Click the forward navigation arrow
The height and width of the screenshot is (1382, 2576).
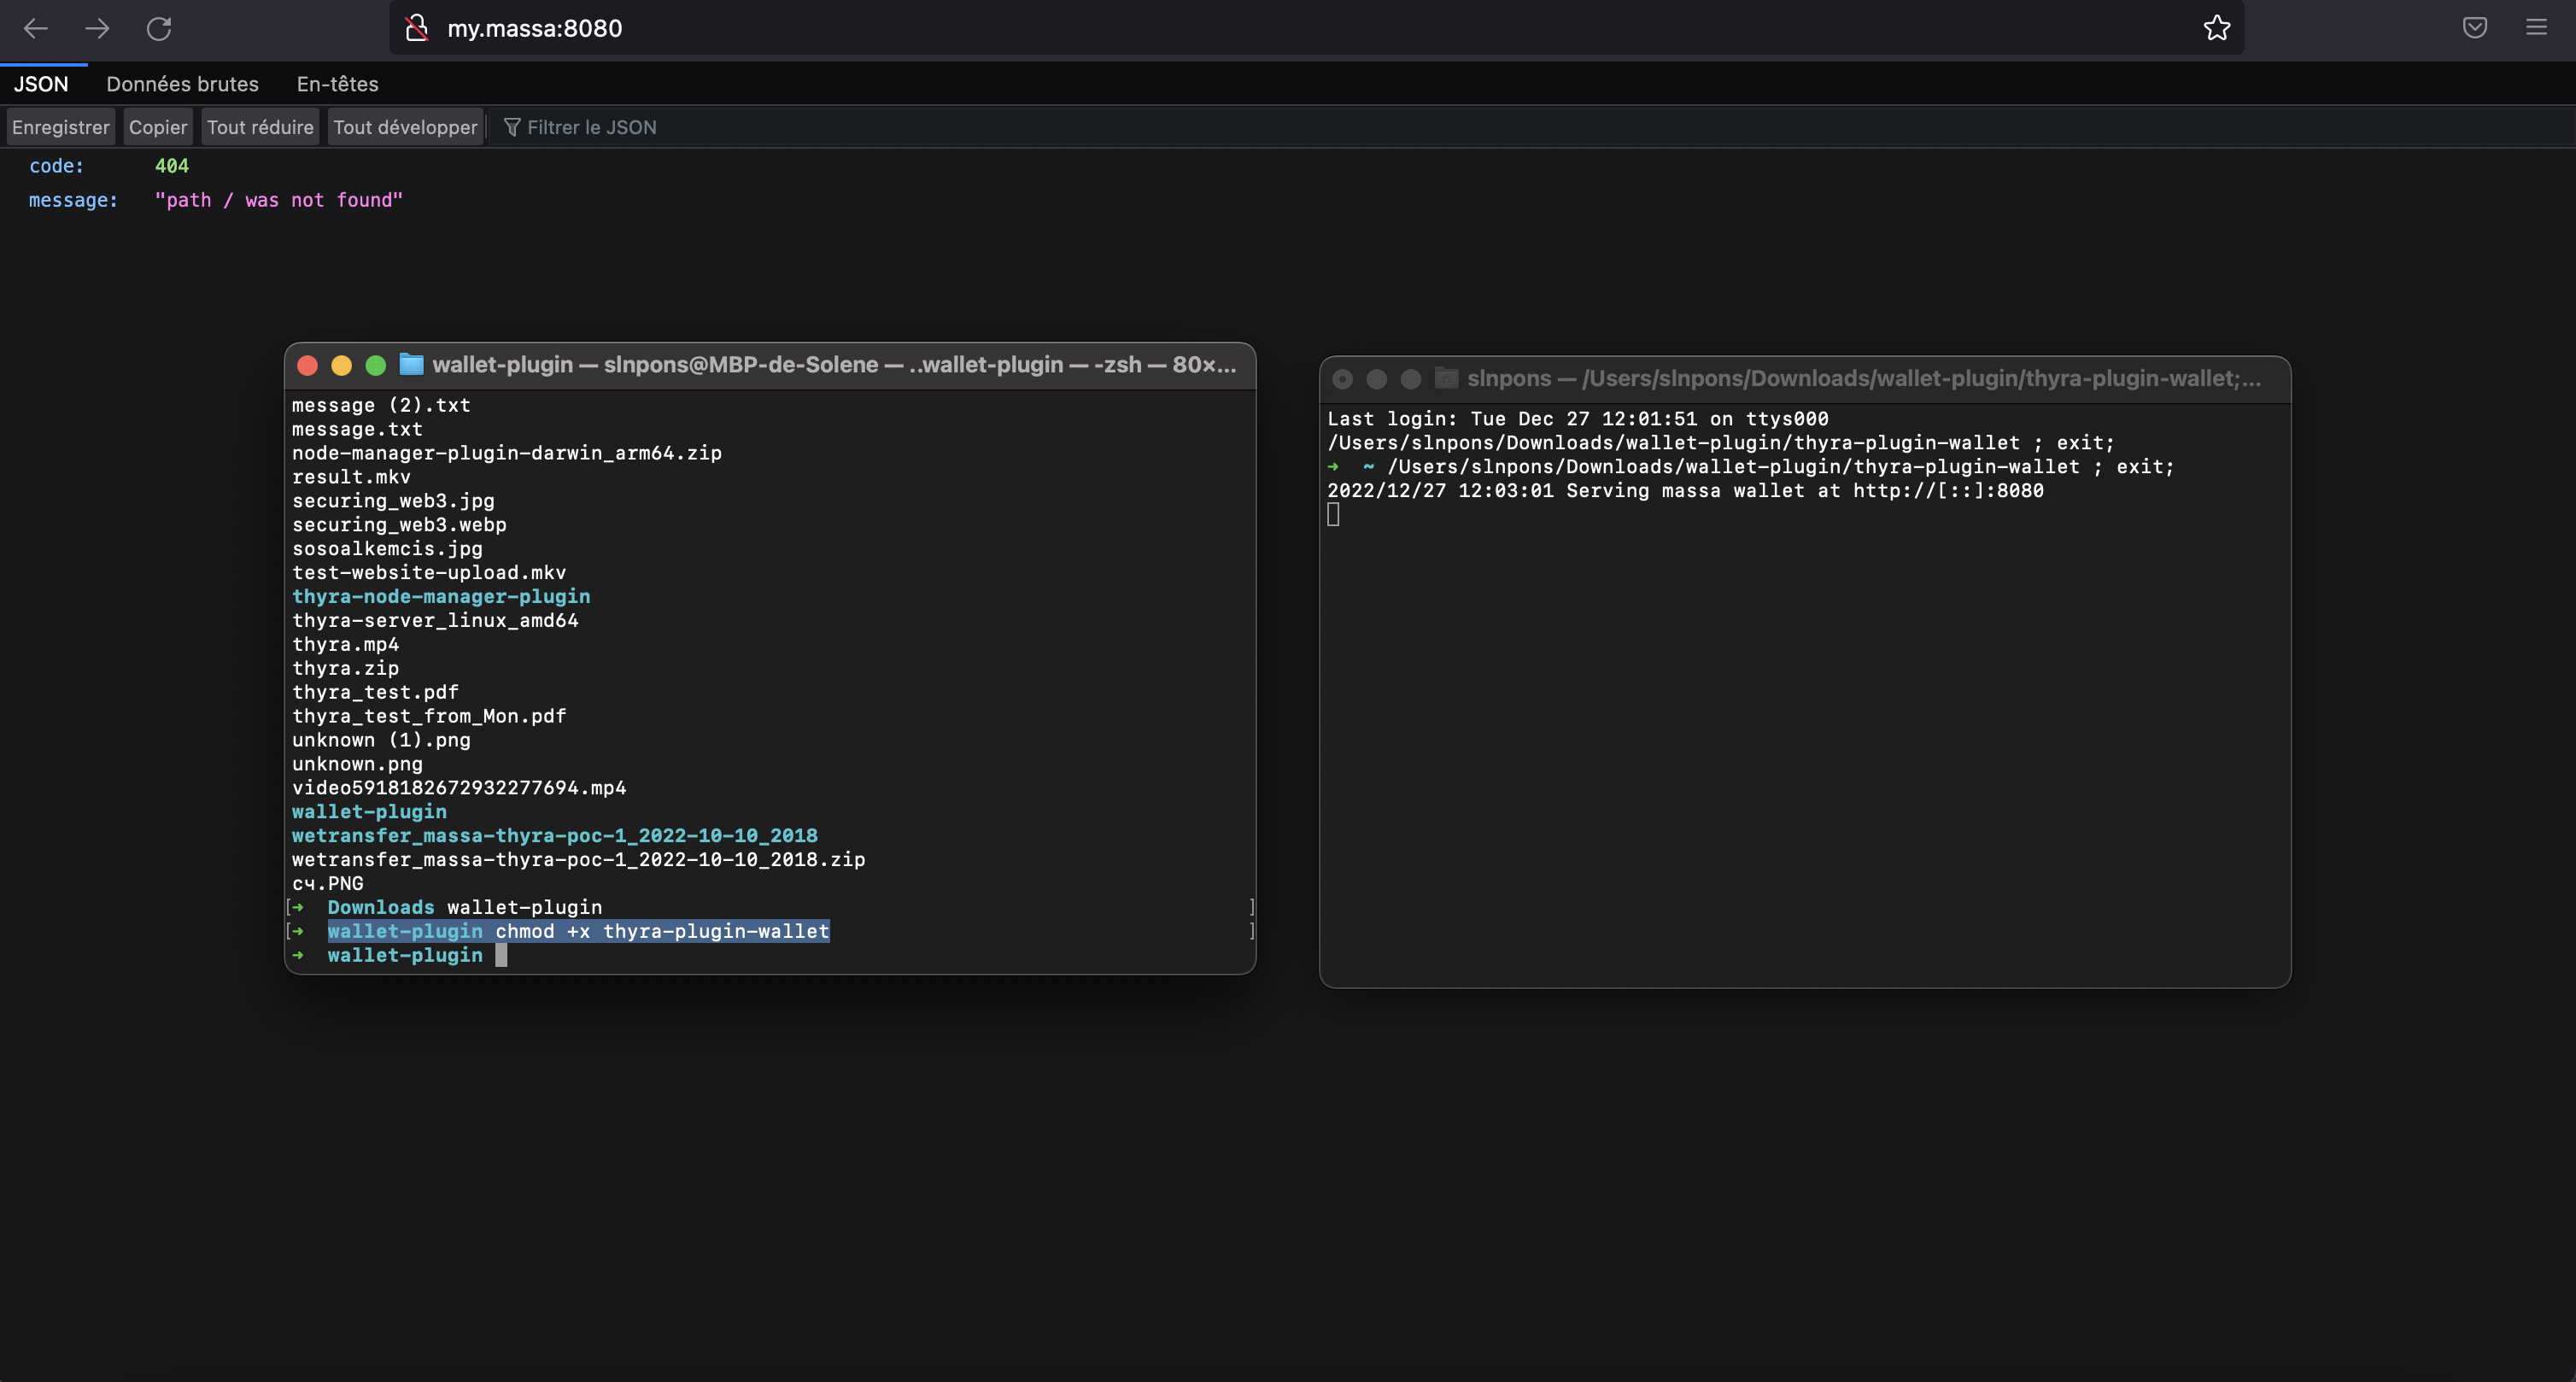coord(97,29)
